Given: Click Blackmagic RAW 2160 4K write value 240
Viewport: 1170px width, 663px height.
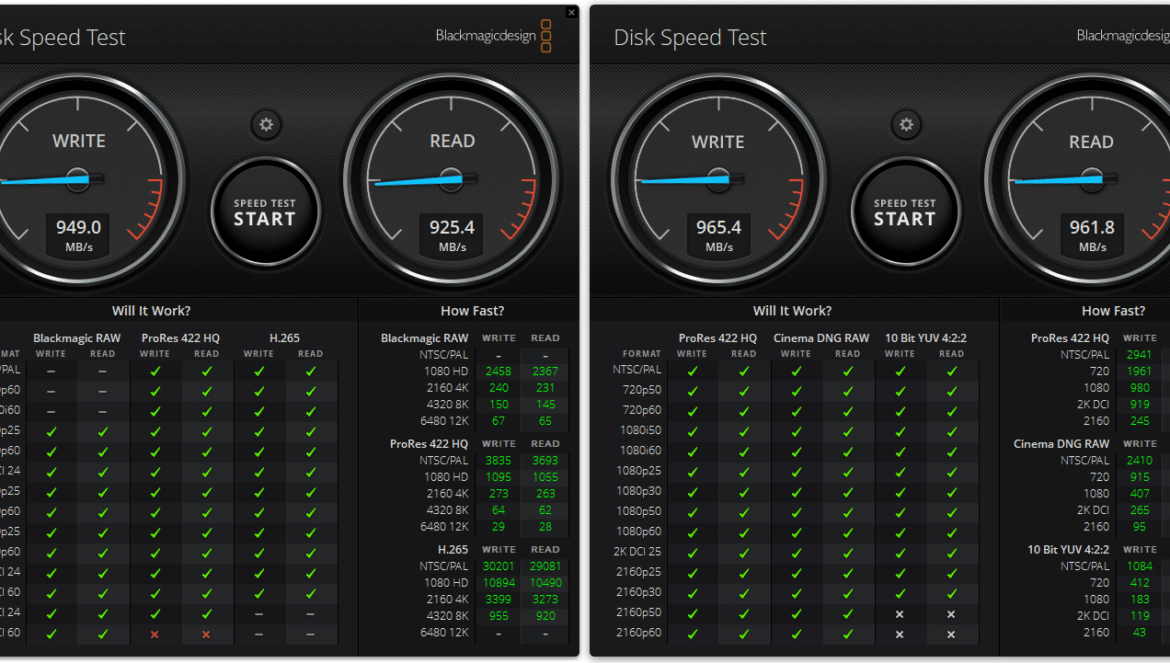Looking at the screenshot, I should 498,388.
